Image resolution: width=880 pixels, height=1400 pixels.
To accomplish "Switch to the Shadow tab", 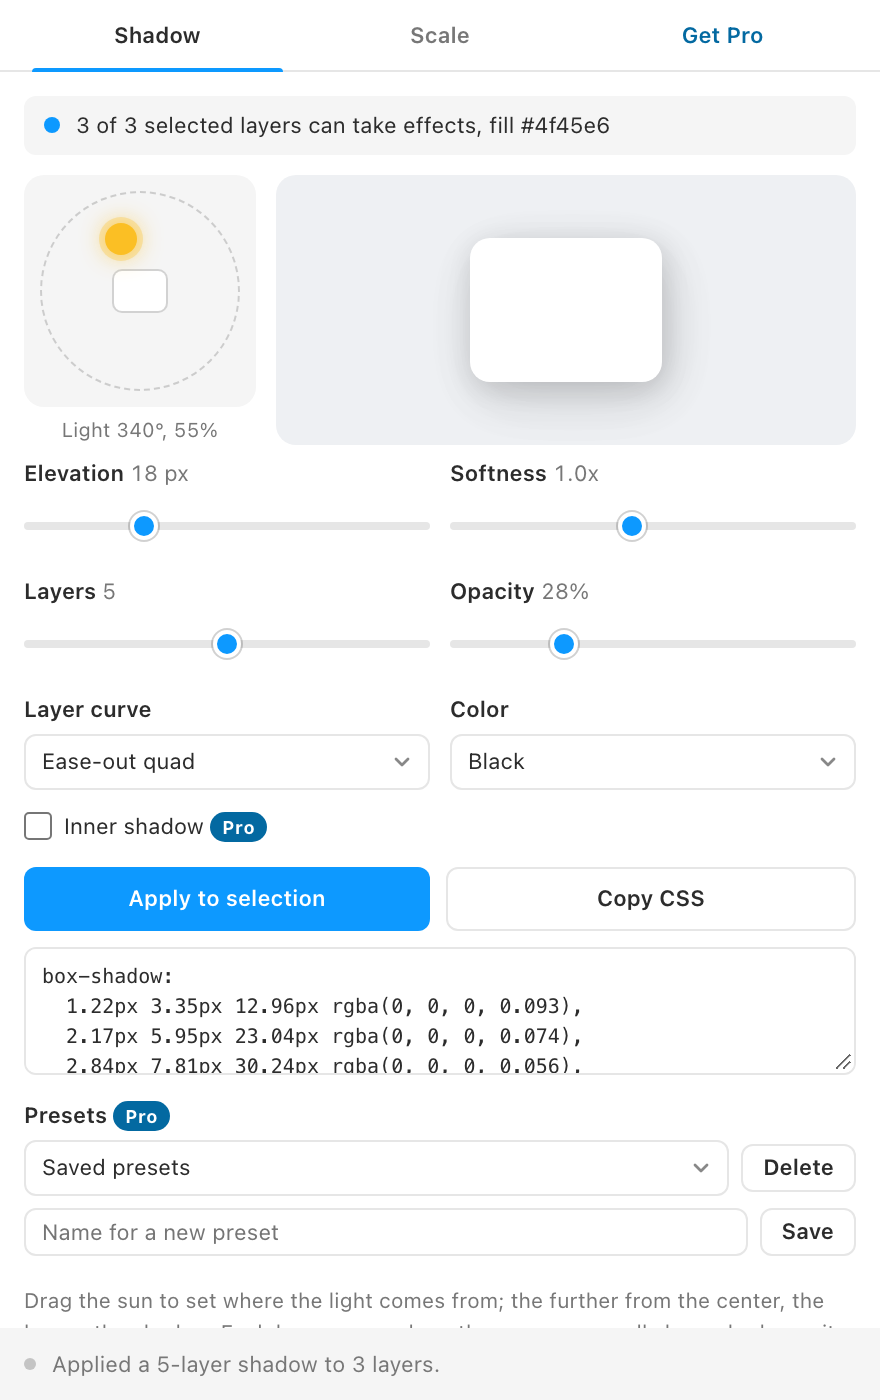I will click(x=157, y=36).
